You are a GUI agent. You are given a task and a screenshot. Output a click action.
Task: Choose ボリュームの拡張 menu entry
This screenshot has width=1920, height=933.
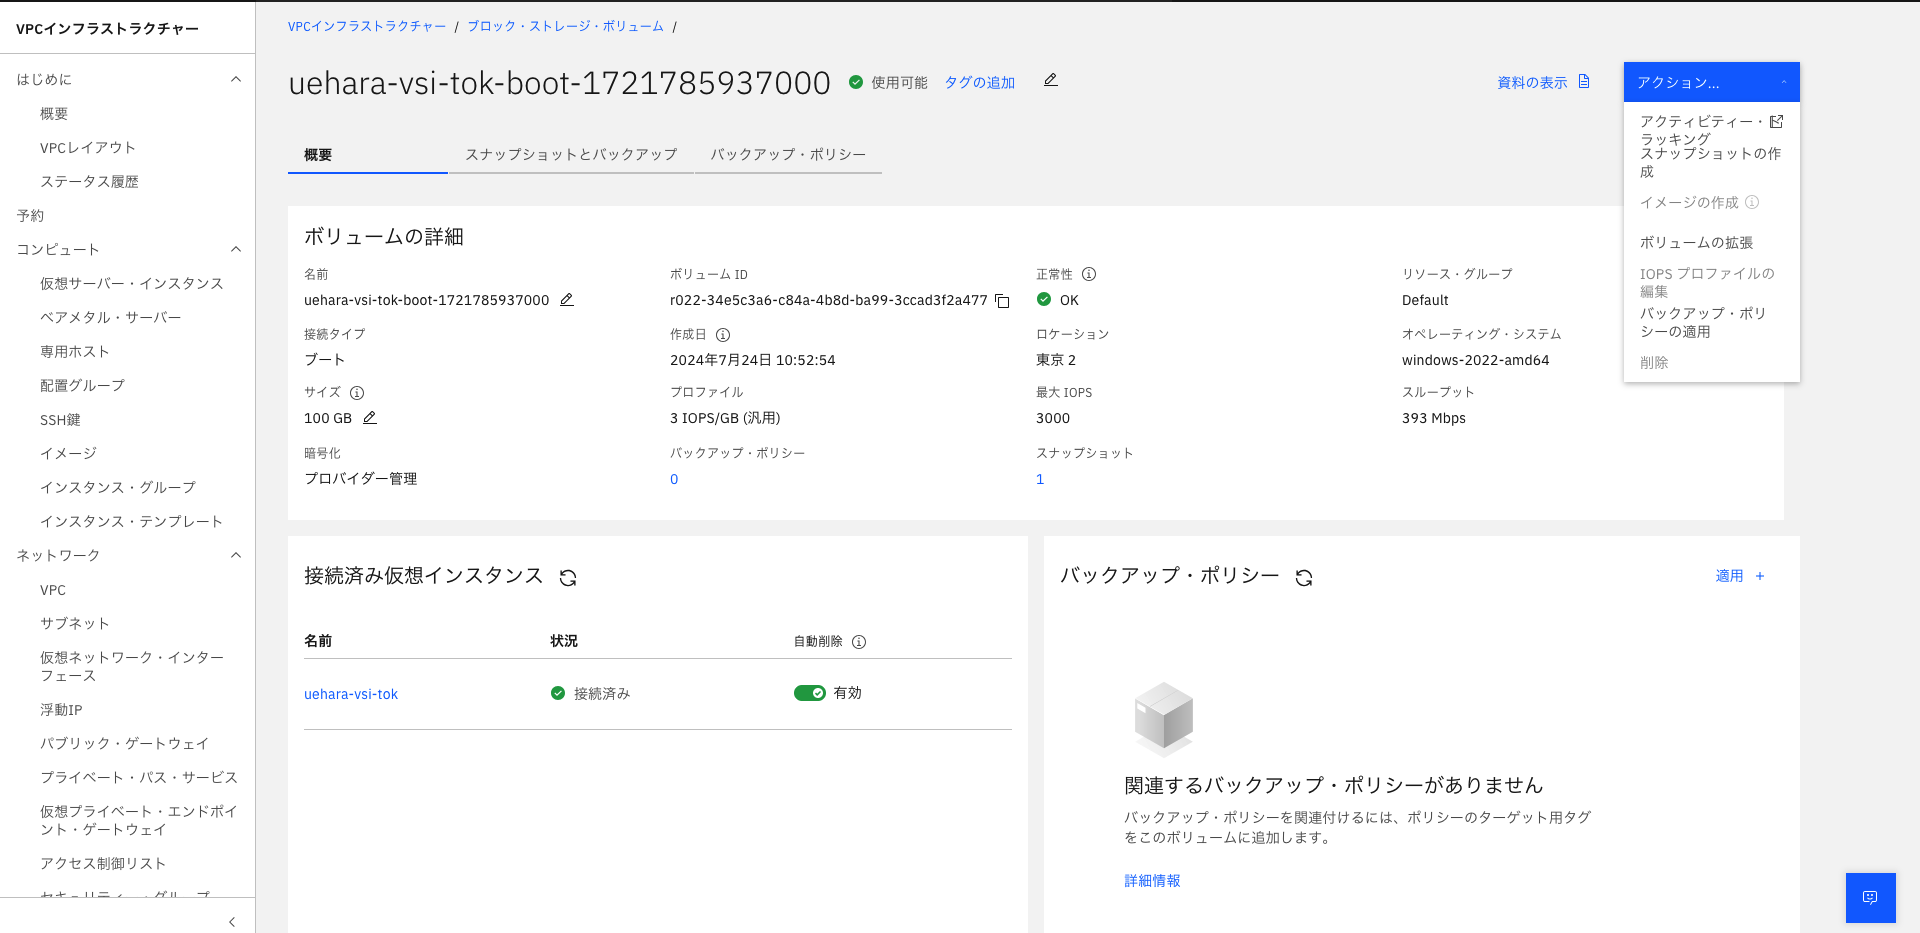pos(1698,242)
